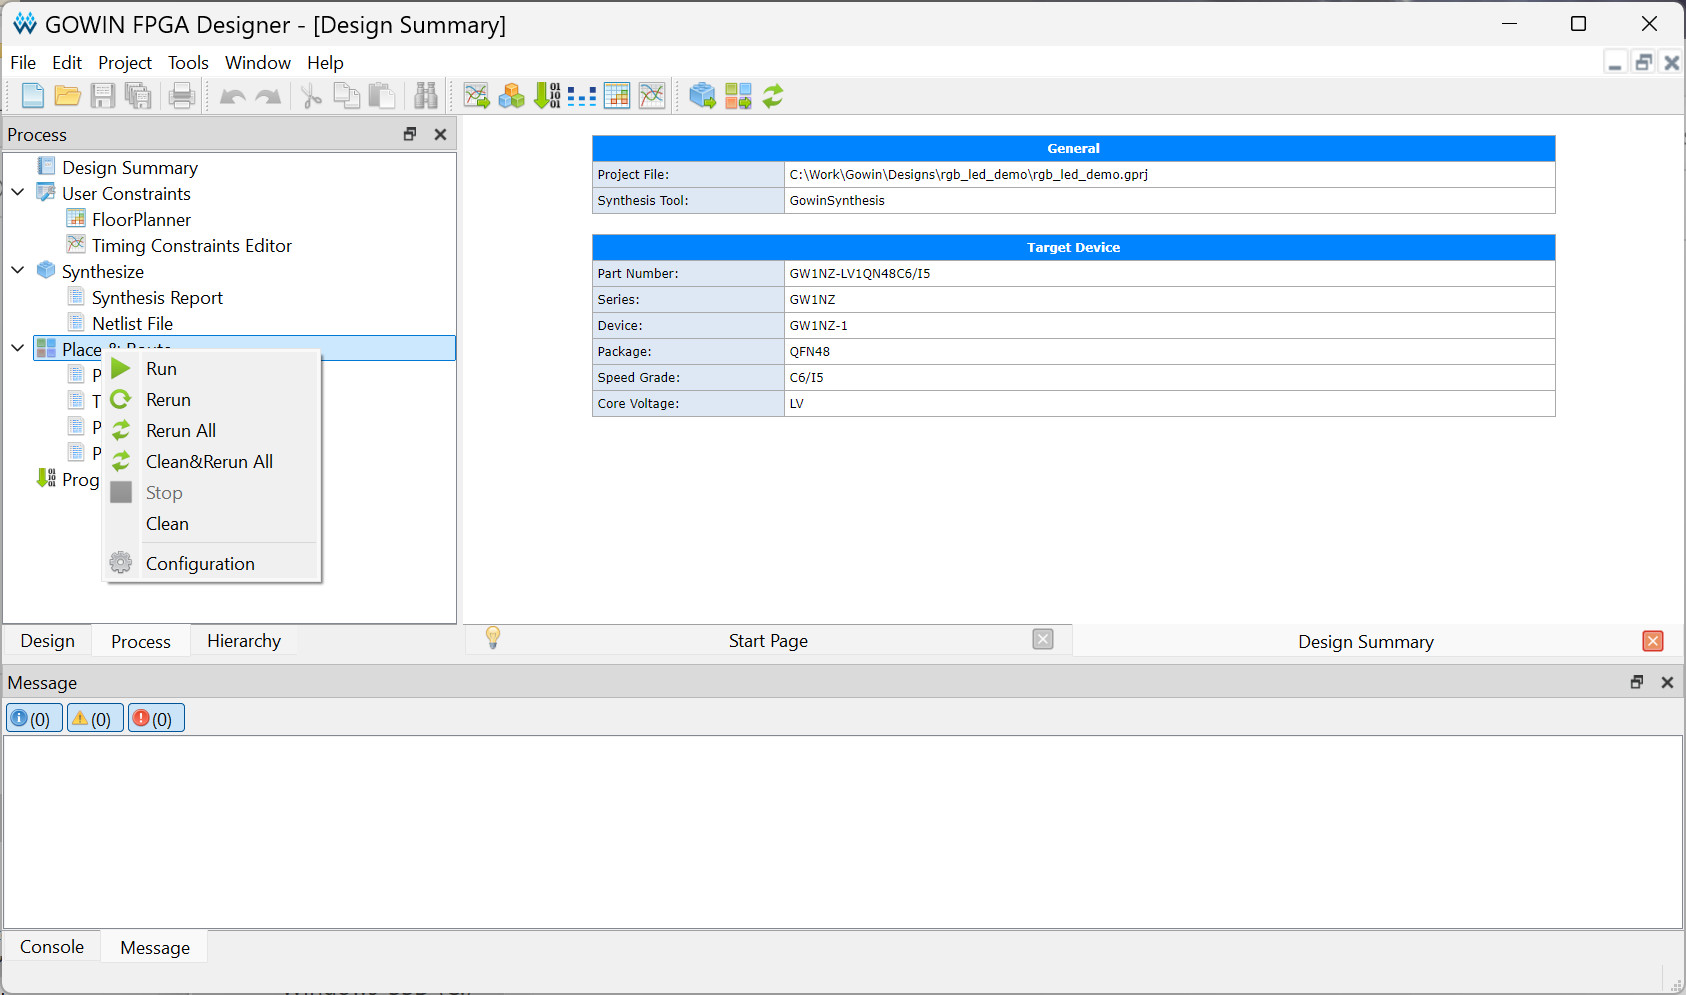Click the Save toolbar icon

[x=103, y=96]
